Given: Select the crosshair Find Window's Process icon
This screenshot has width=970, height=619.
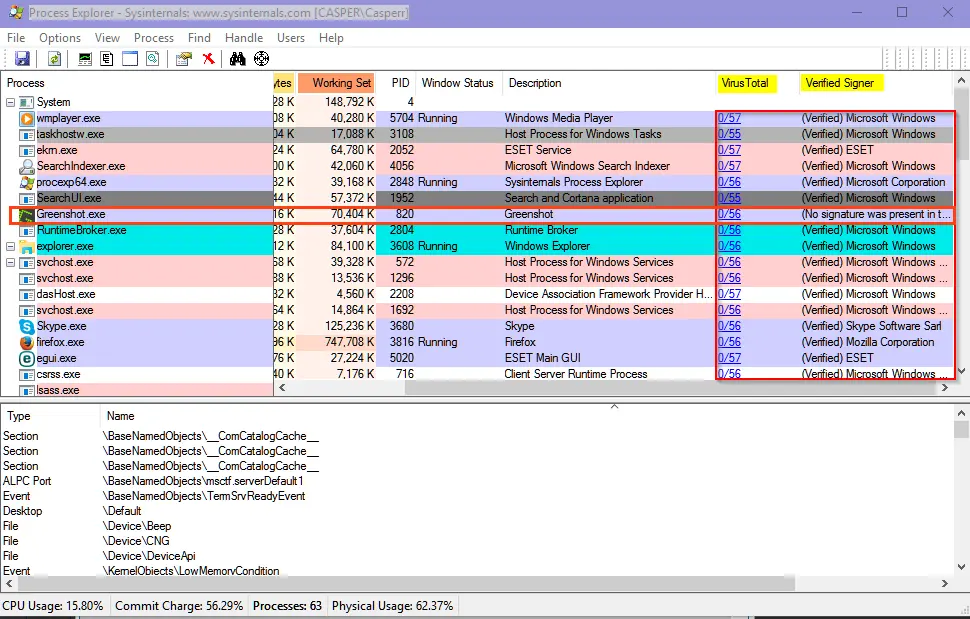Looking at the screenshot, I should [262, 59].
